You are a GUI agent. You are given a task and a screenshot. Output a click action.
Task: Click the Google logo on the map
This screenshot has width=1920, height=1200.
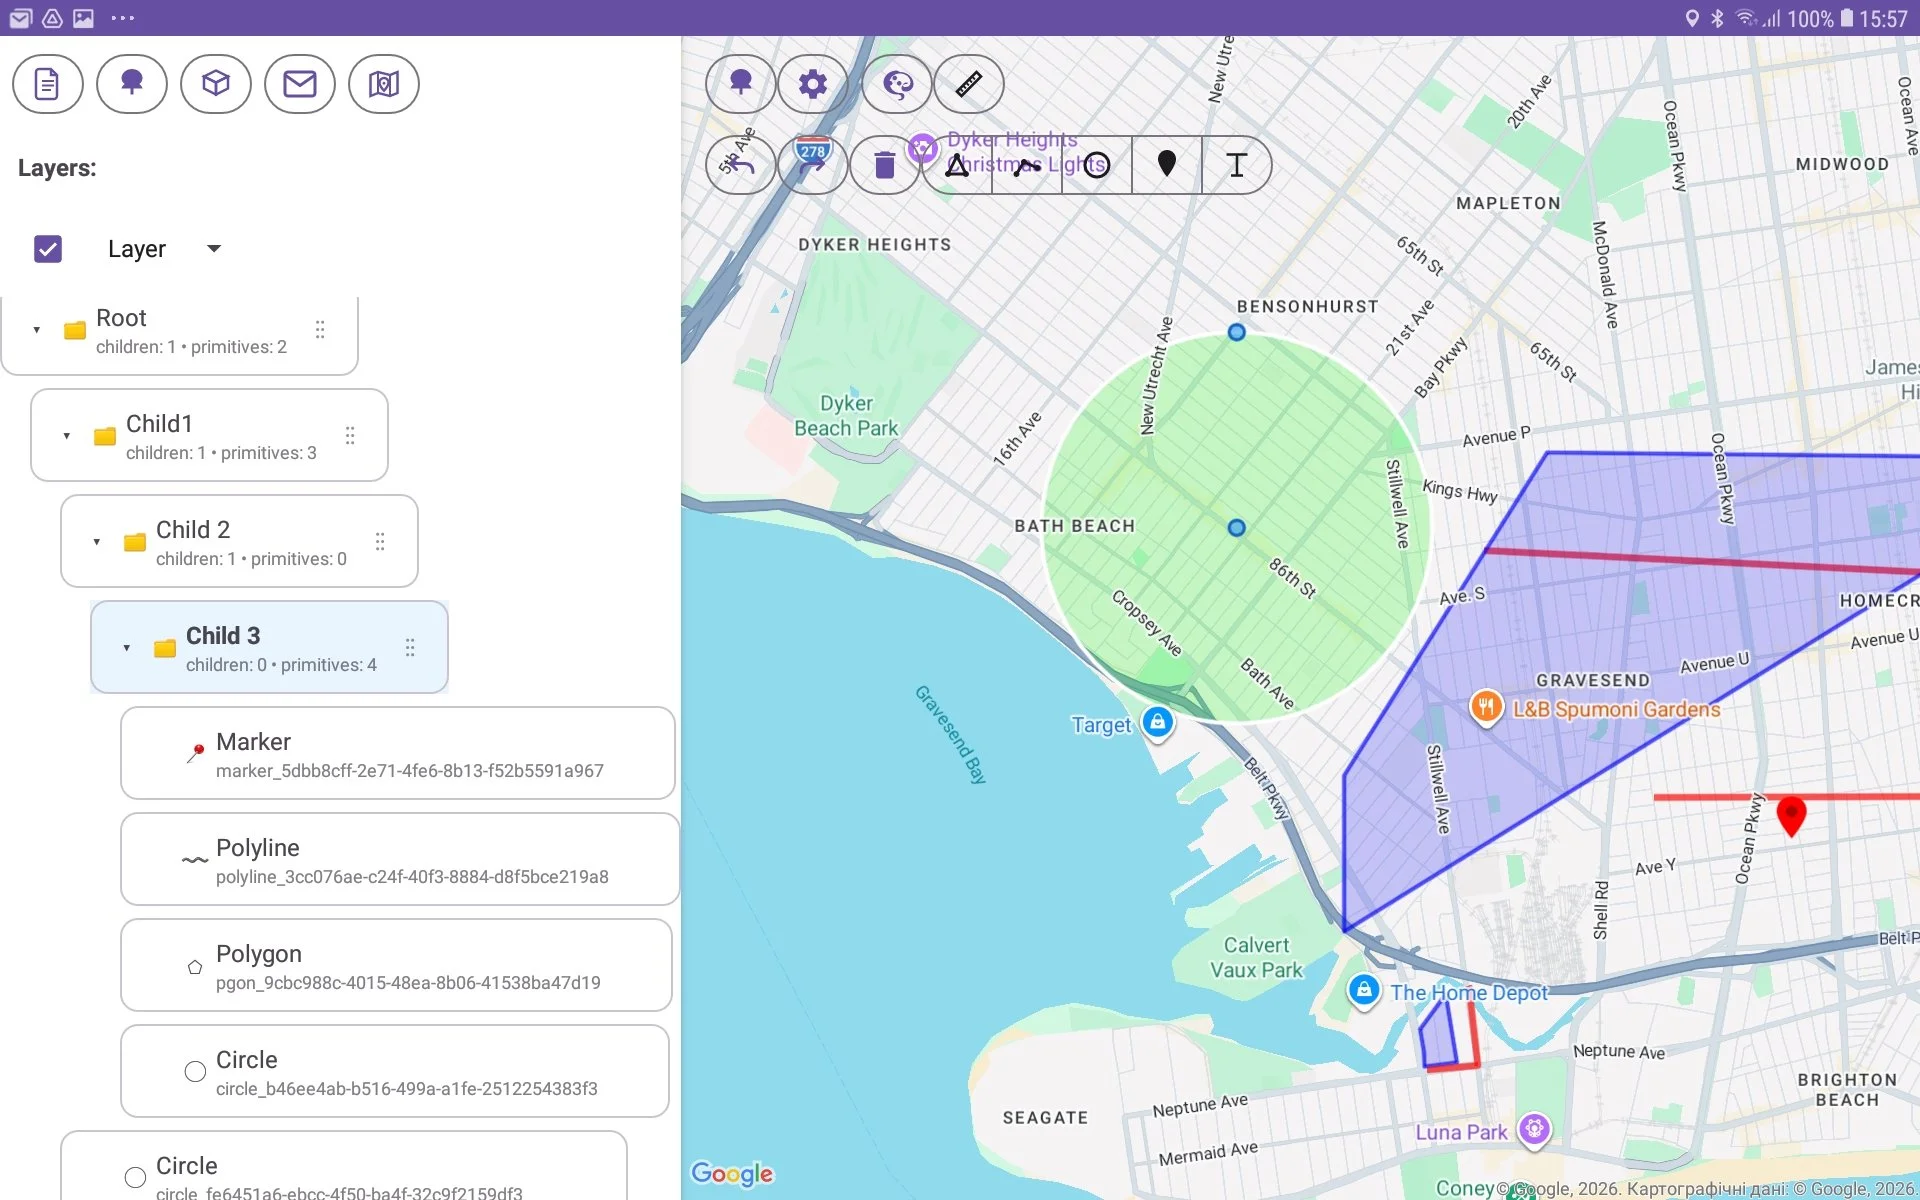732,1173
